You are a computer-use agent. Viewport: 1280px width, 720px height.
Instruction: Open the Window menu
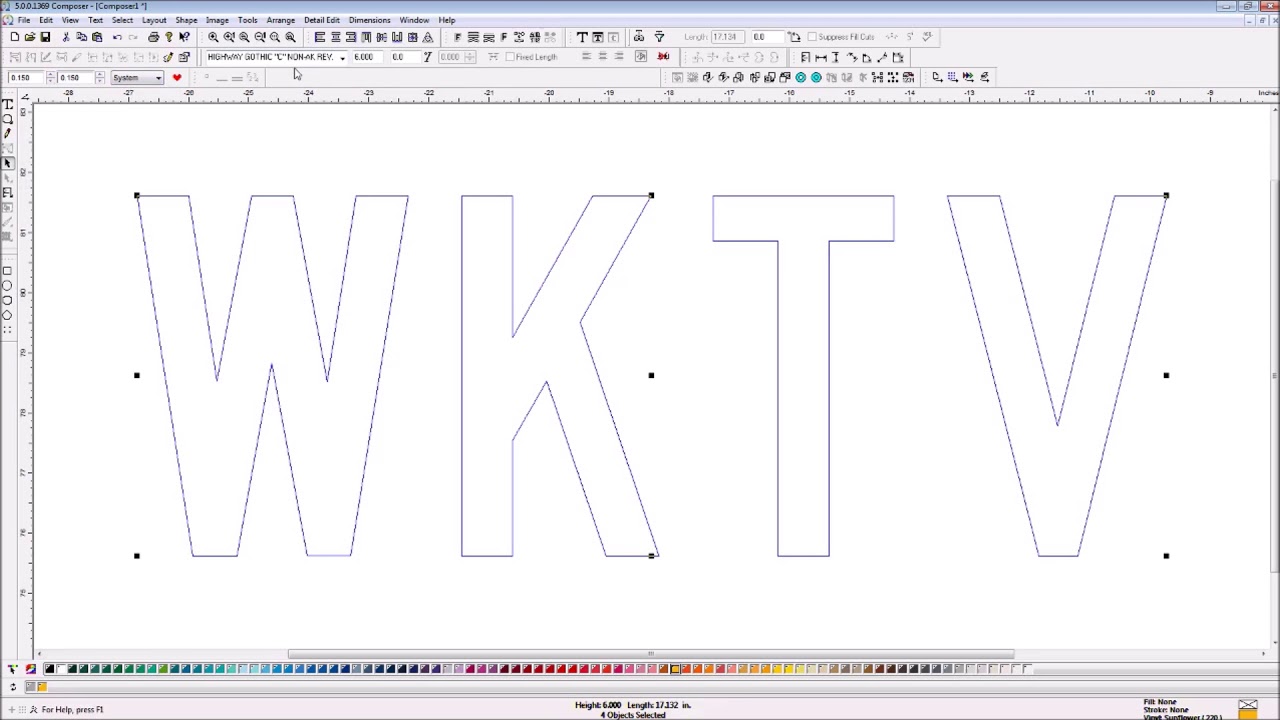414,20
